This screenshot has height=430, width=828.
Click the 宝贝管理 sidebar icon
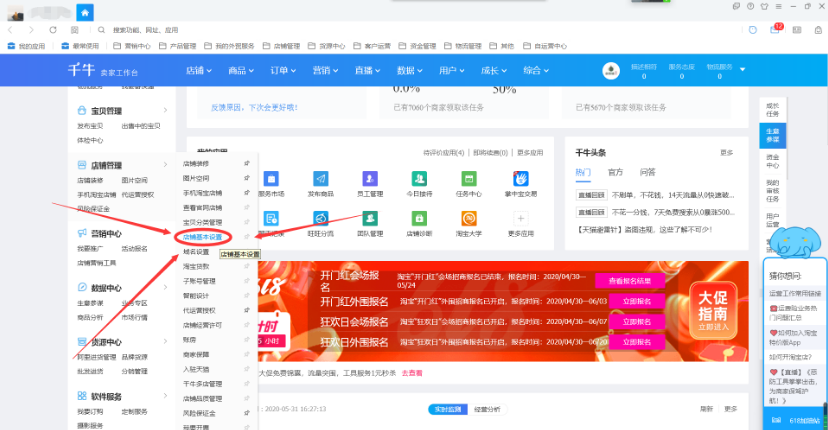[82, 110]
